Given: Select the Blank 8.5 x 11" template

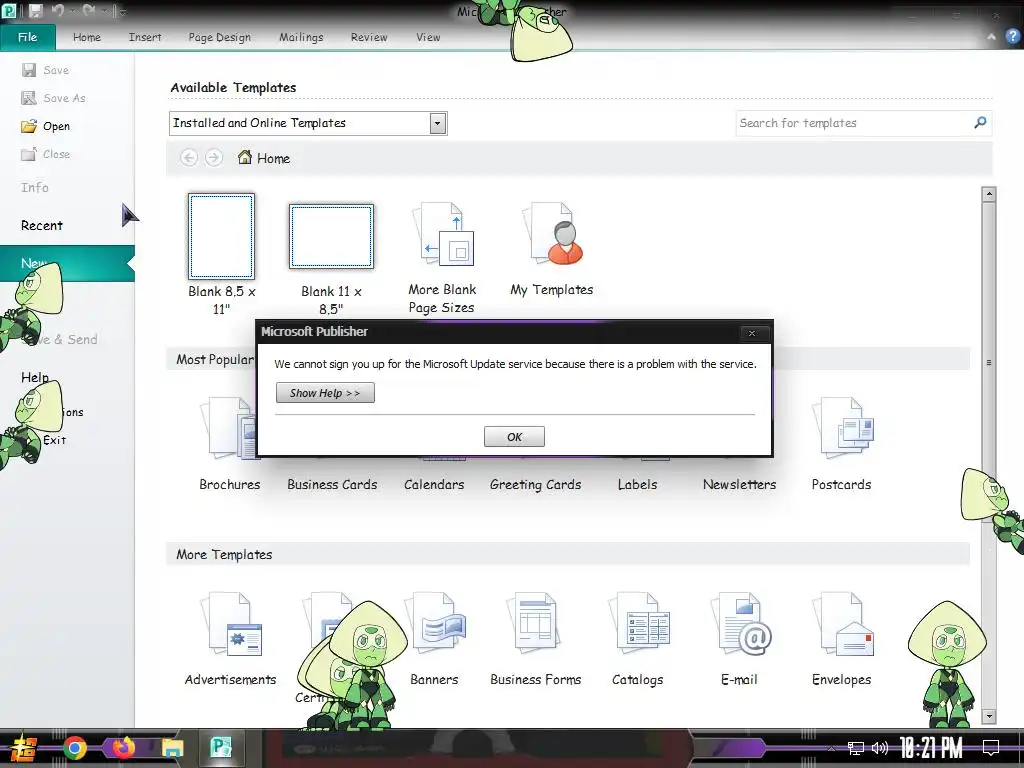Looking at the screenshot, I should [x=221, y=236].
